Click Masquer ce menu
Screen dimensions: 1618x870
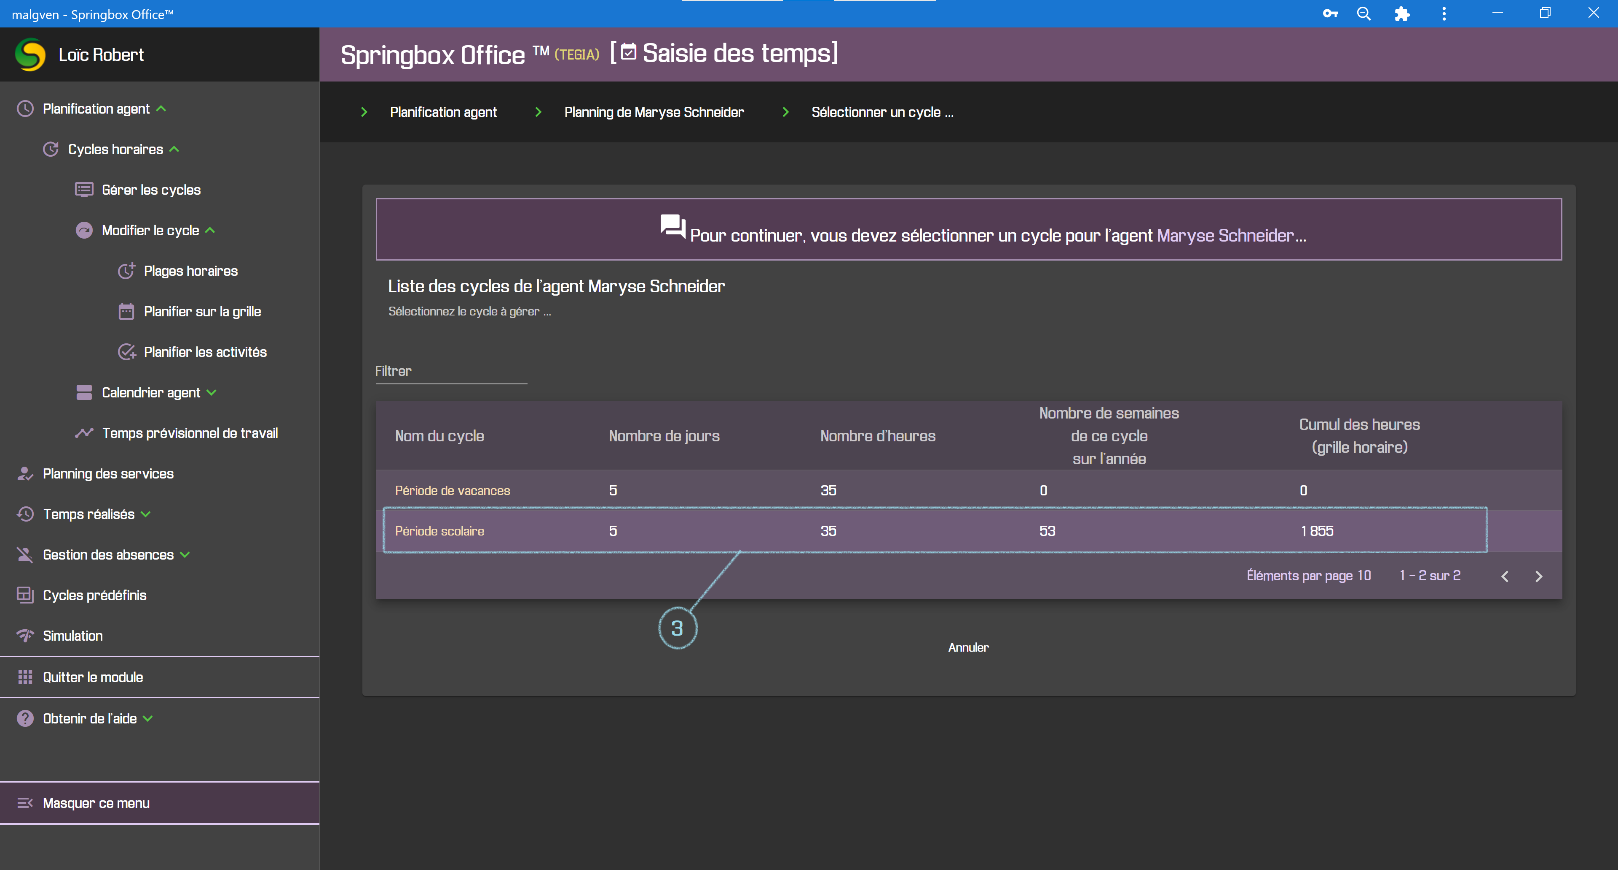click(96, 803)
